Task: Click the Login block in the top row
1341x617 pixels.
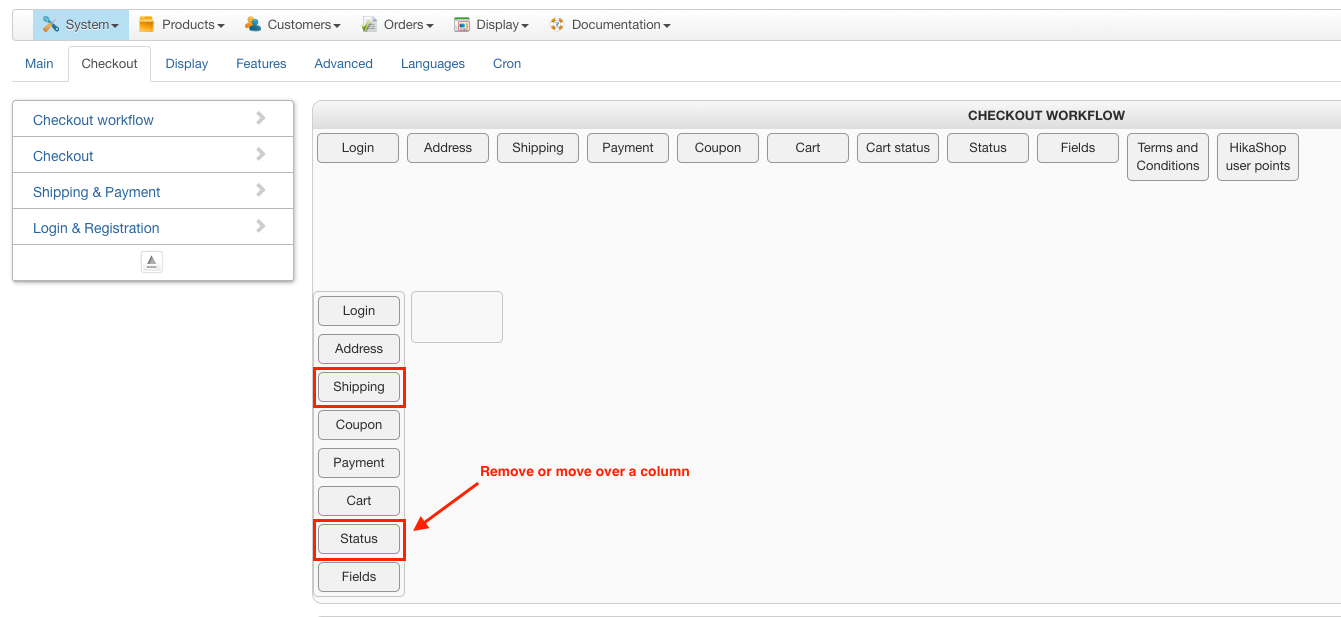Action: [358, 147]
